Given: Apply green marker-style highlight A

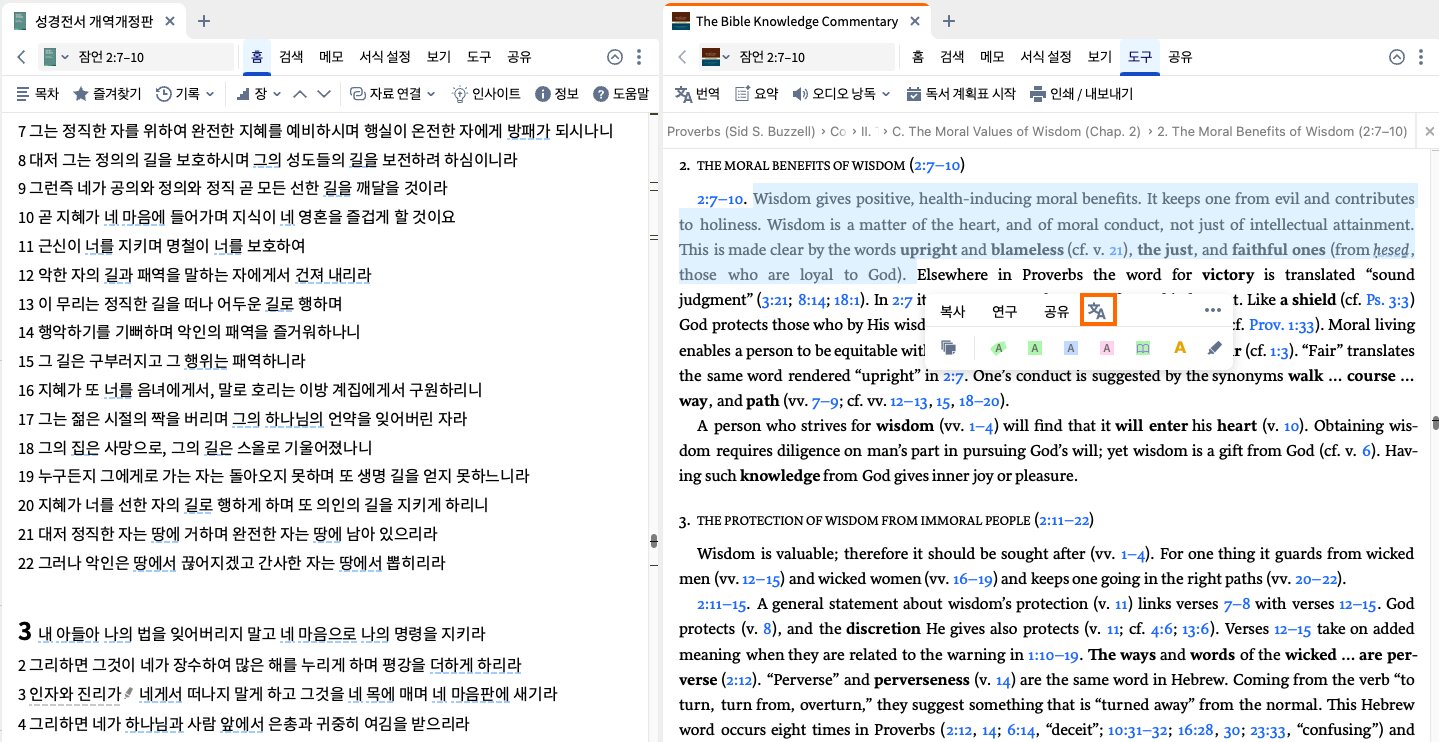Looking at the screenshot, I should (997, 348).
